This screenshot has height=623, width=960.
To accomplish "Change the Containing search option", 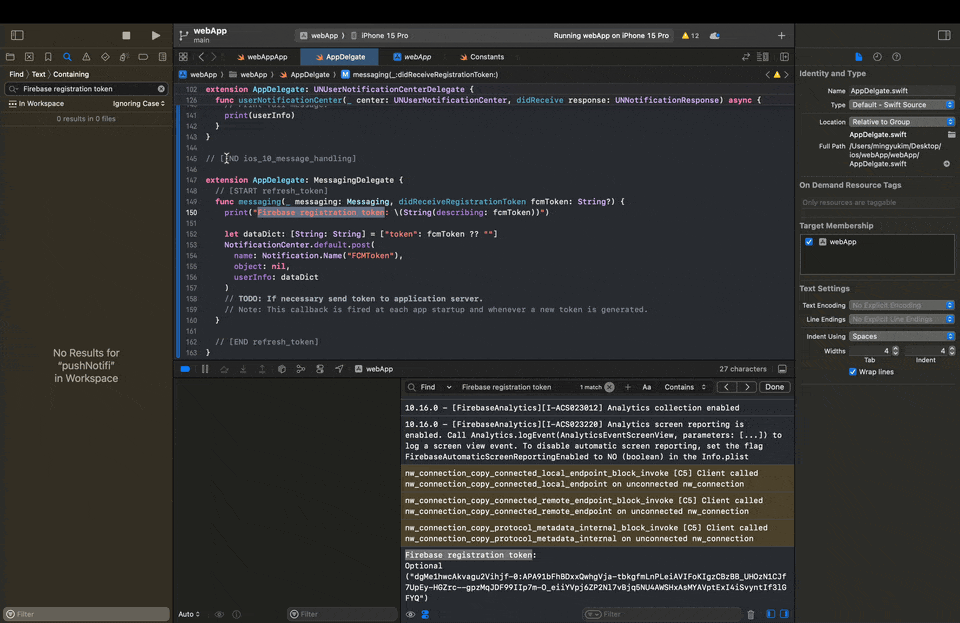I will click(x=71, y=74).
